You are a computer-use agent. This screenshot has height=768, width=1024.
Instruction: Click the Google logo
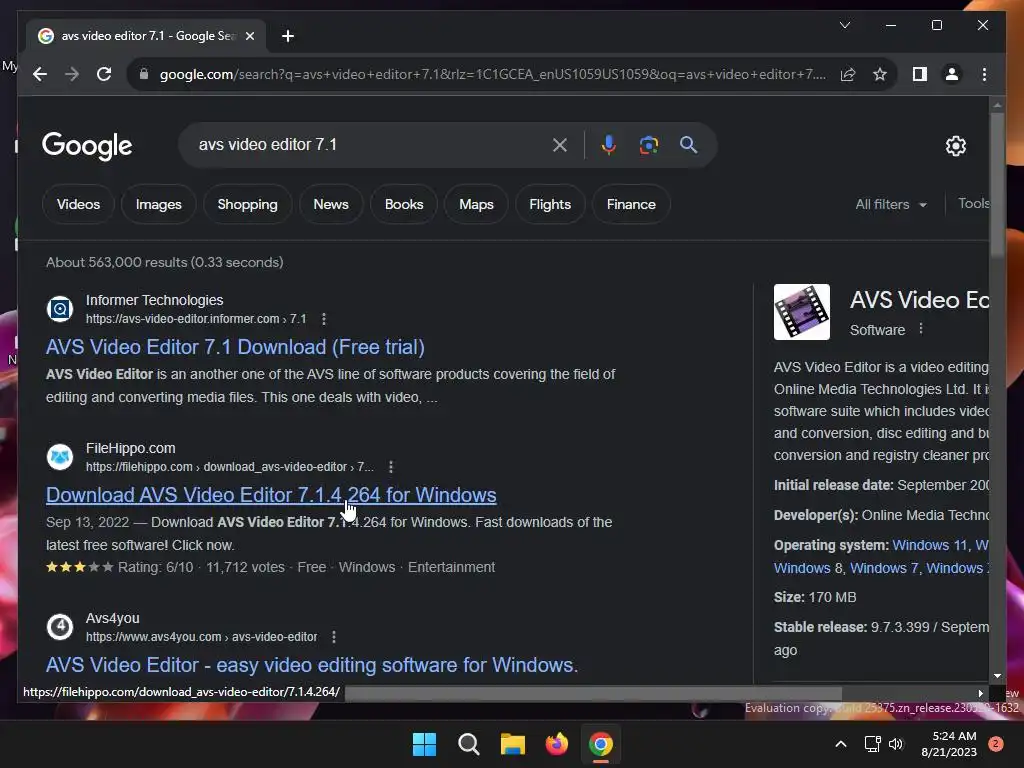click(x=87, y=146)
